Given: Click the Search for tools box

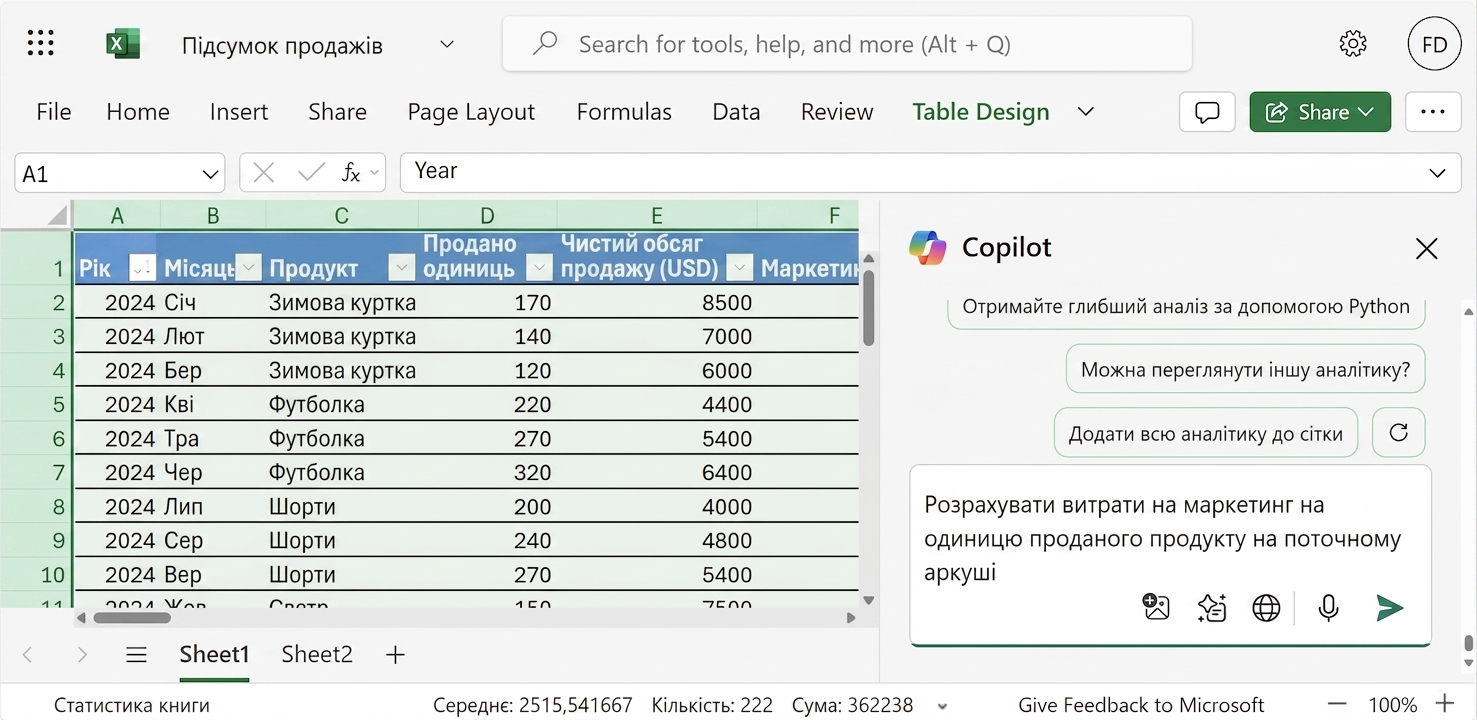Looking at the screenshot, I should coord(847,44).
